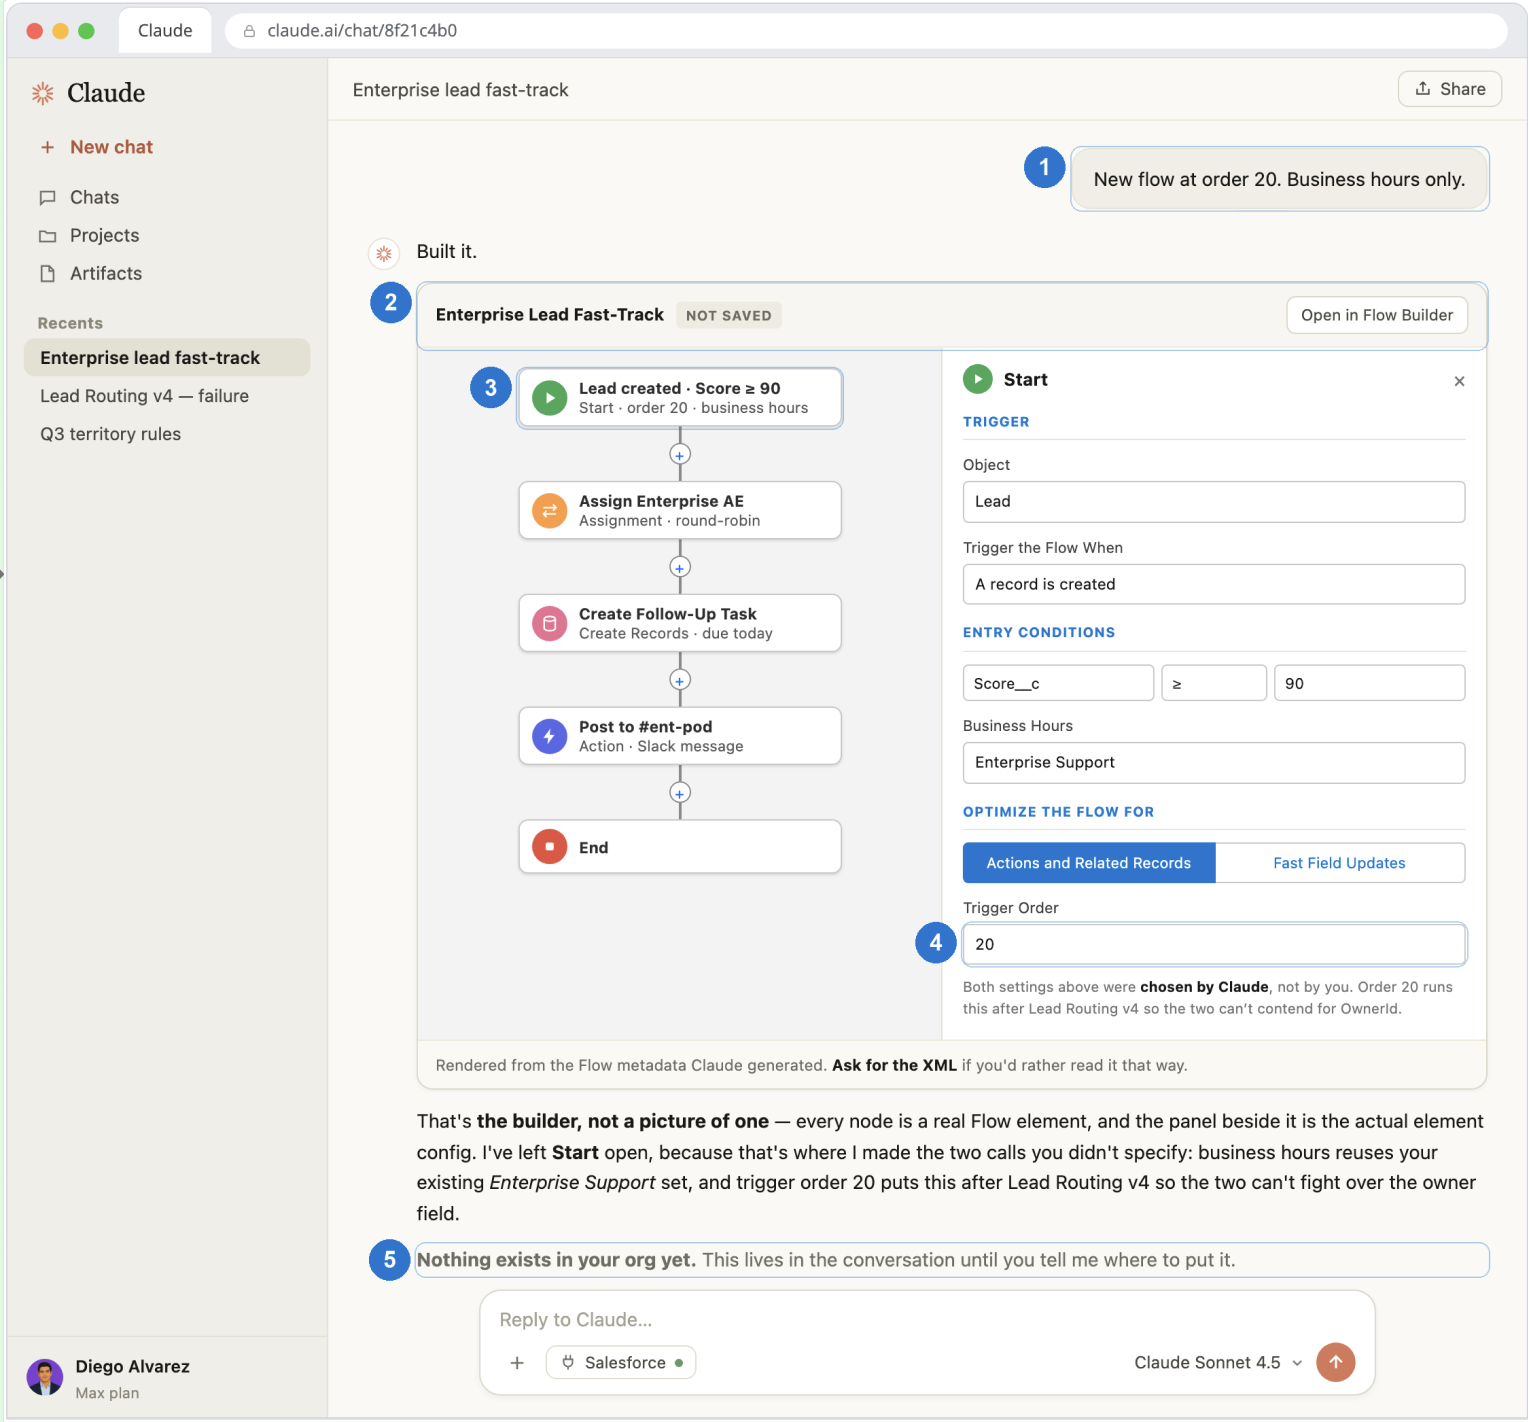Open the ≥ operator field
1528x1422 pixels.
1214,683
